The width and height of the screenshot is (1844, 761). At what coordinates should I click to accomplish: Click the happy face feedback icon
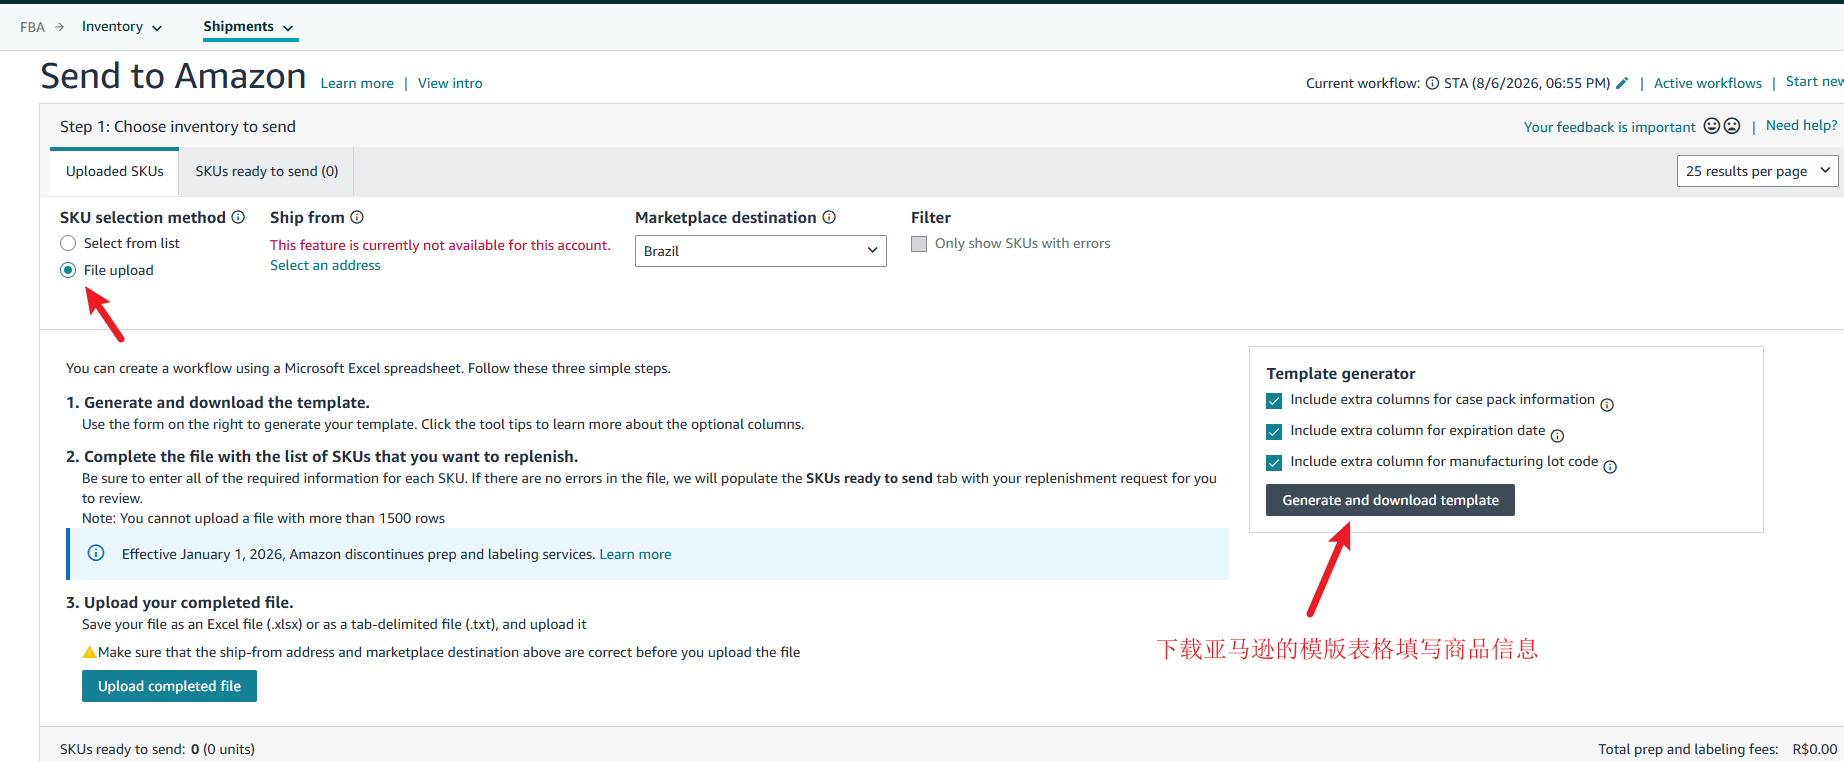point(1712,126)
